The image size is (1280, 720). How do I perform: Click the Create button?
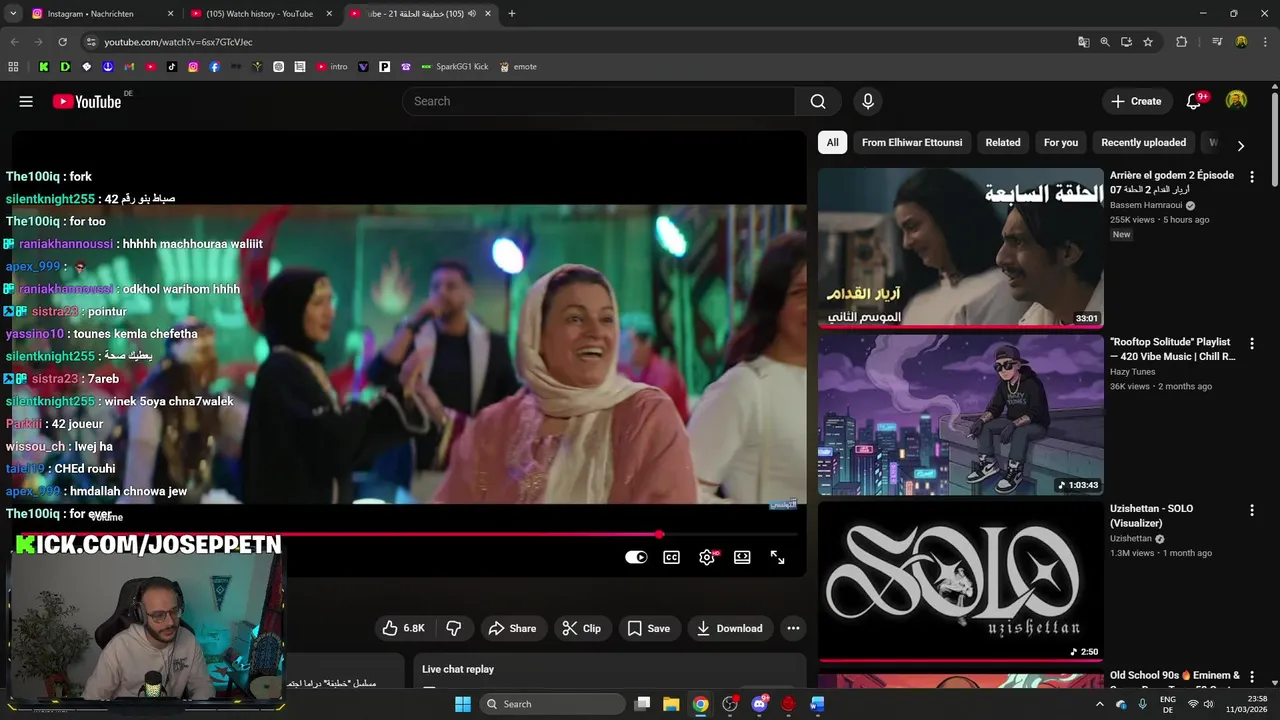click(1136, 101)
